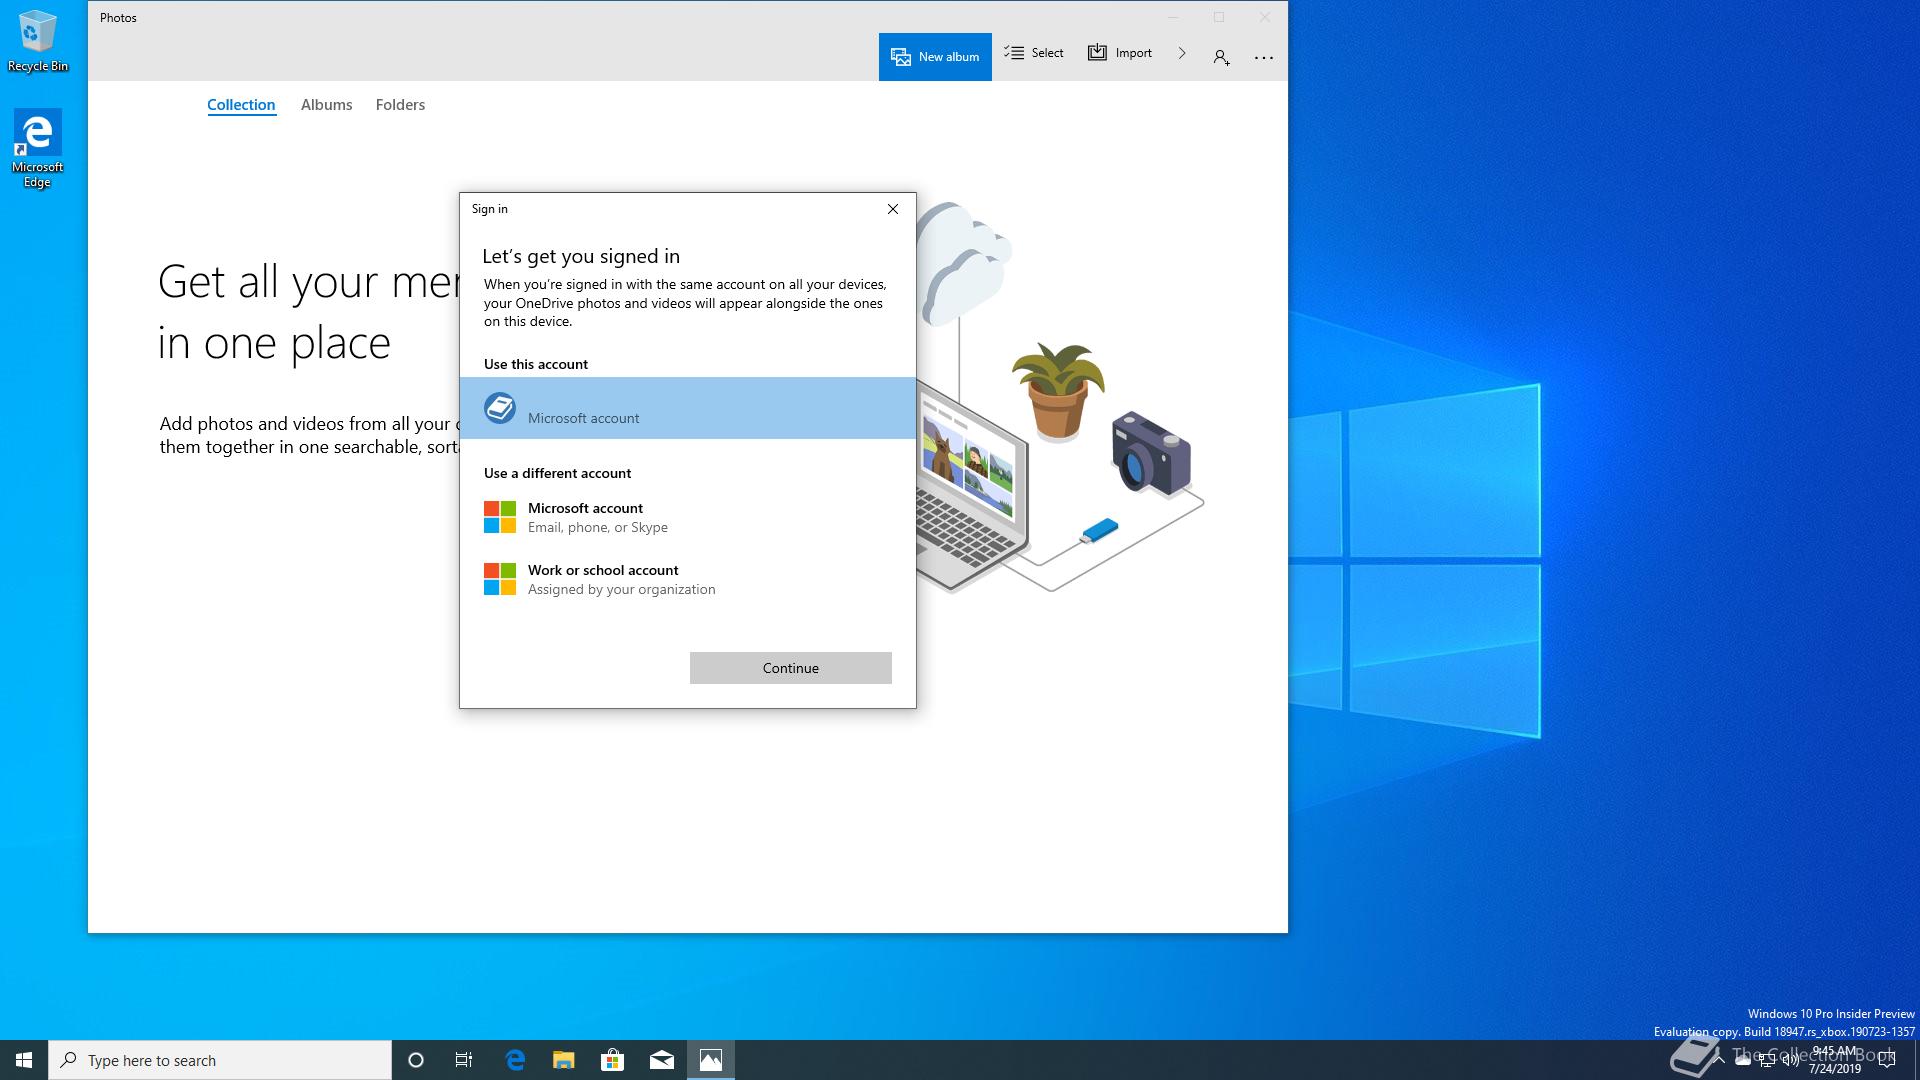Expand more toolbar options chevron
Screen dimensions: 1920x1080
point(1182,53)
